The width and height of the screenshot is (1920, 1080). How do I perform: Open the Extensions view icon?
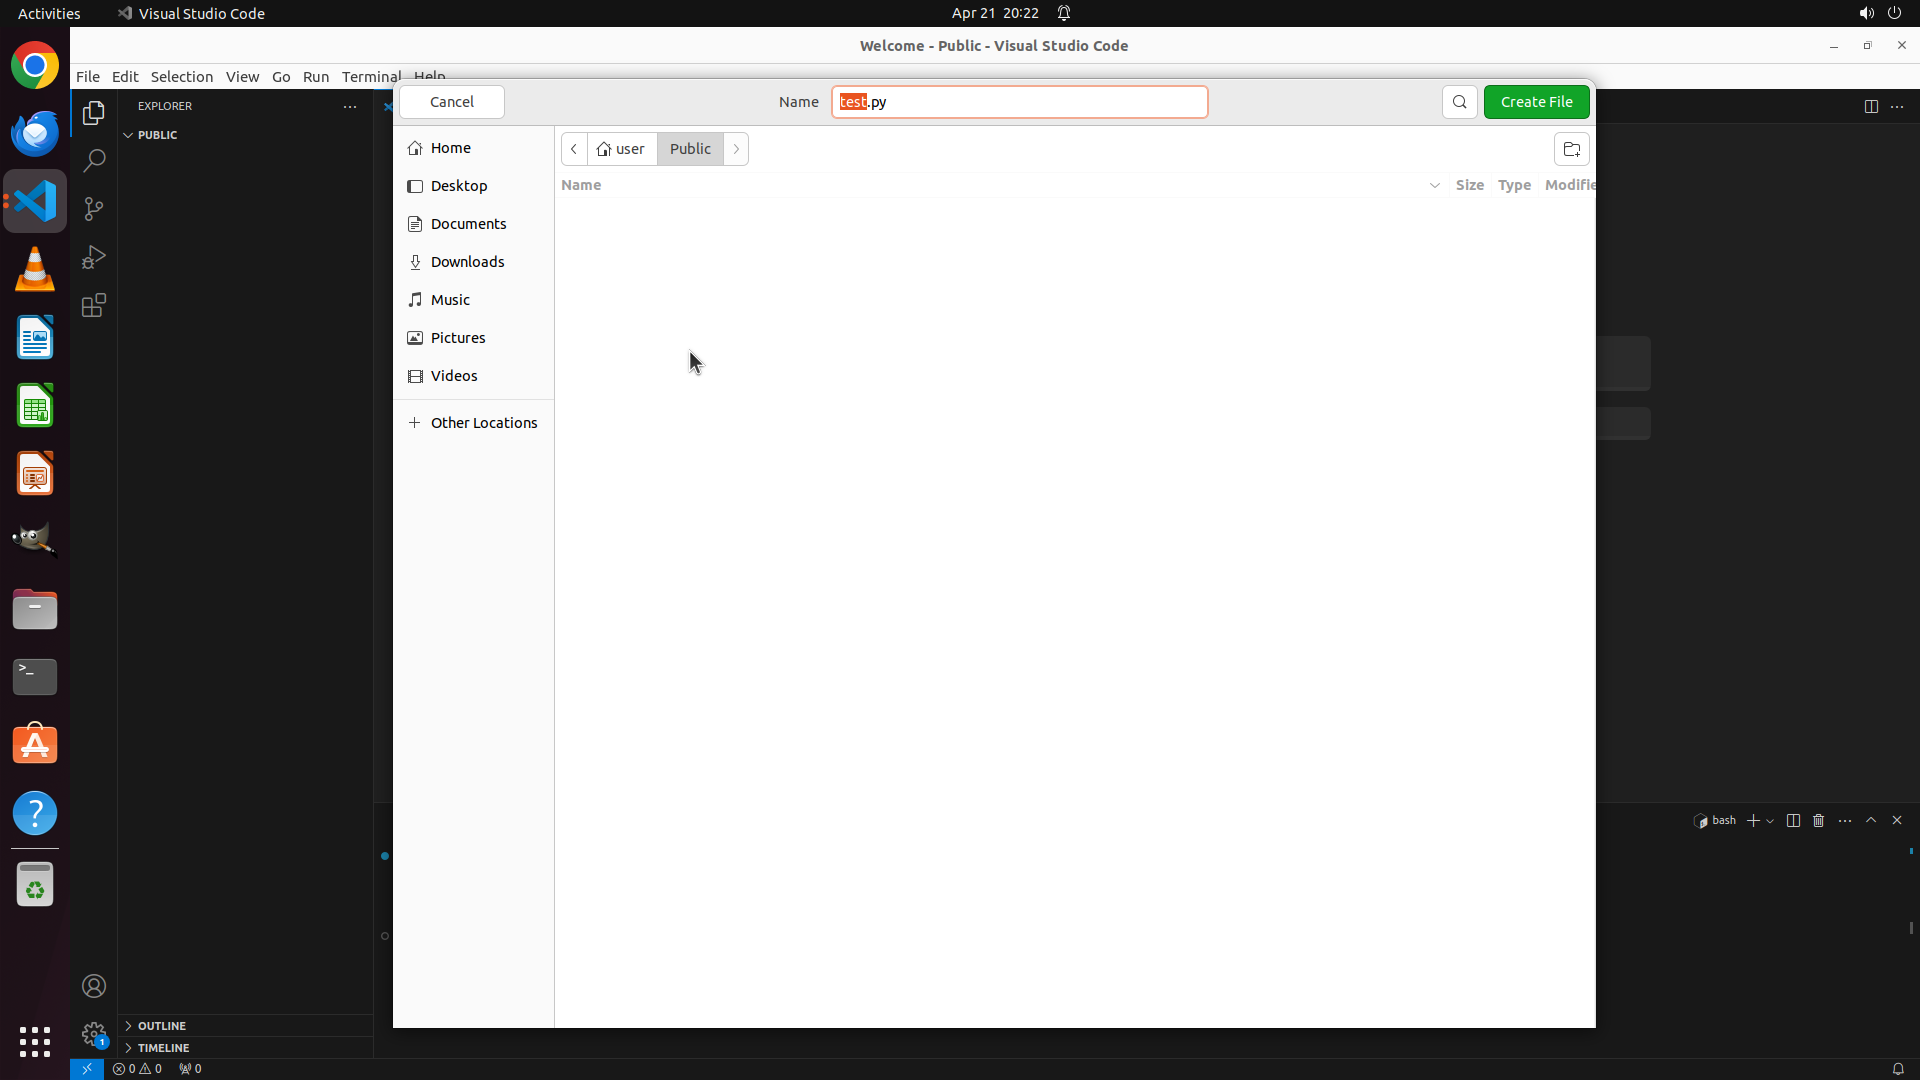tap(94, 305)
